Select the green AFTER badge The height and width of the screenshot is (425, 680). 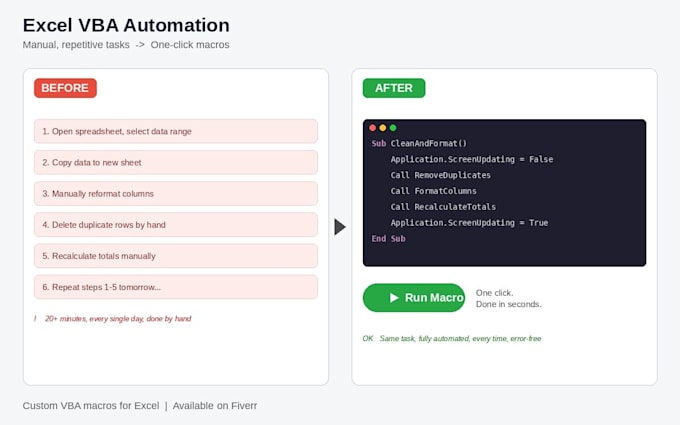click(x=394, y=88)
